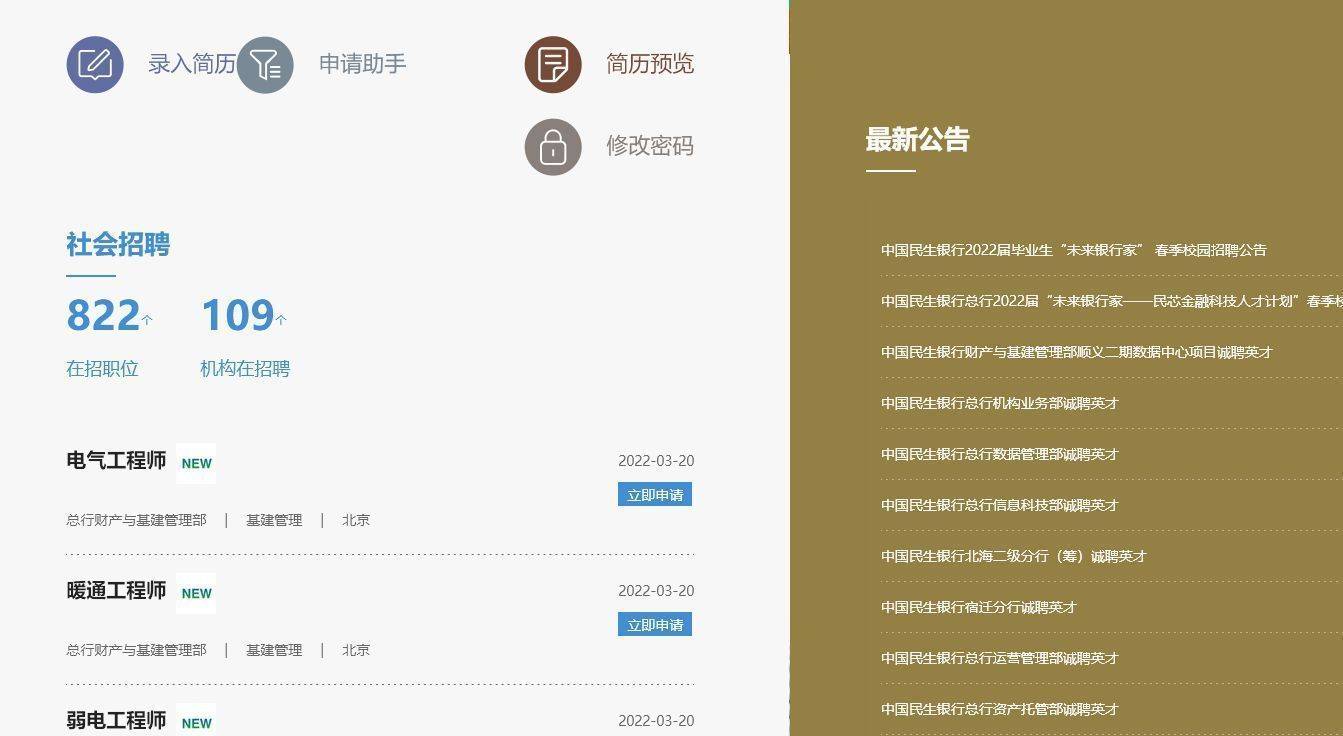Select the 简历预览 text label

(x=649, y=64)
